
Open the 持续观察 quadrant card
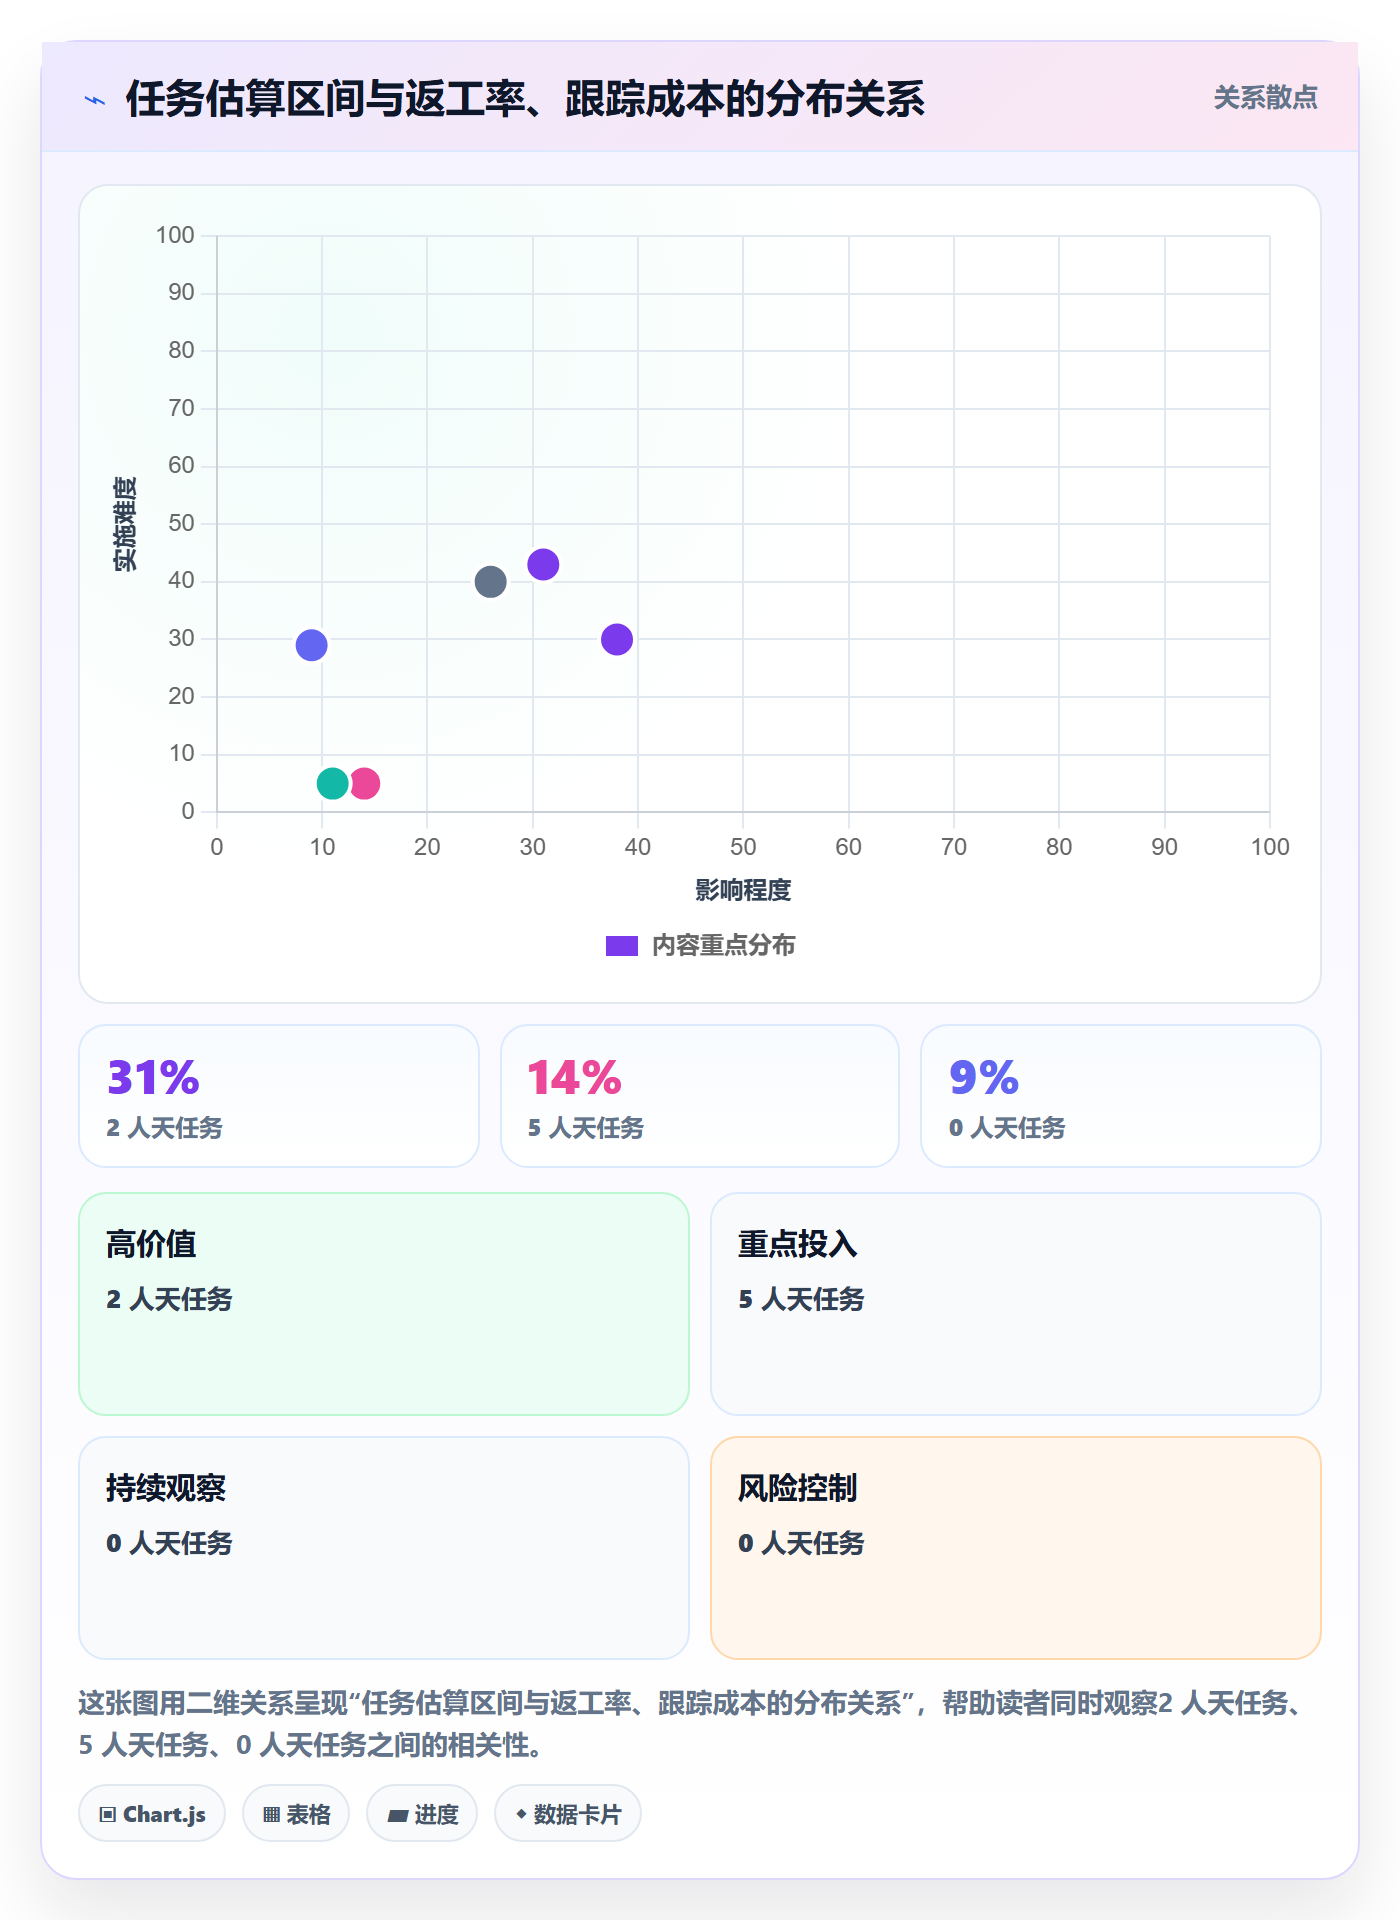point(384,1548)
